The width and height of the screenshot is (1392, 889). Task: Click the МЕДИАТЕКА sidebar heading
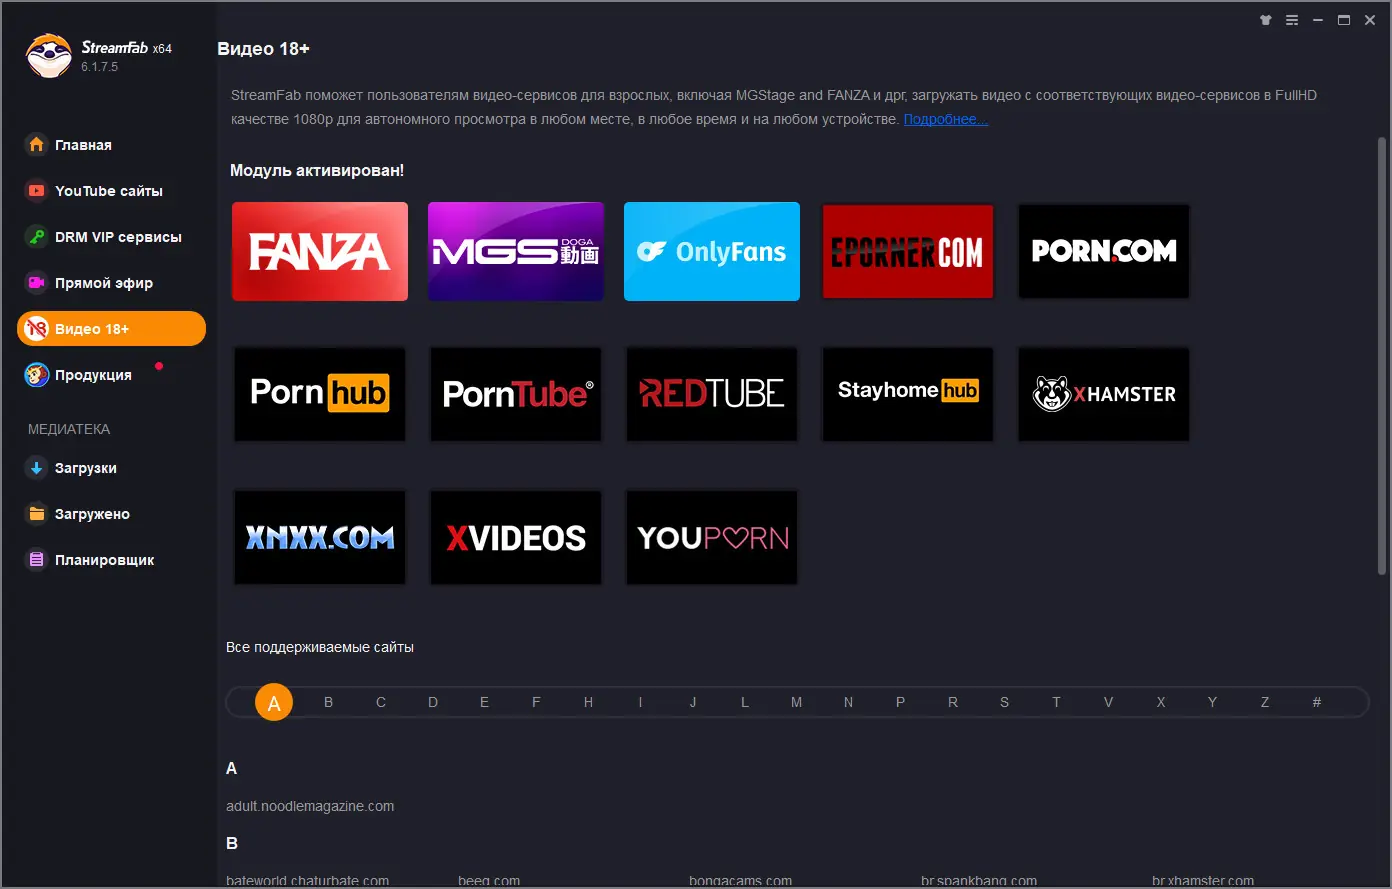[69, 429]
